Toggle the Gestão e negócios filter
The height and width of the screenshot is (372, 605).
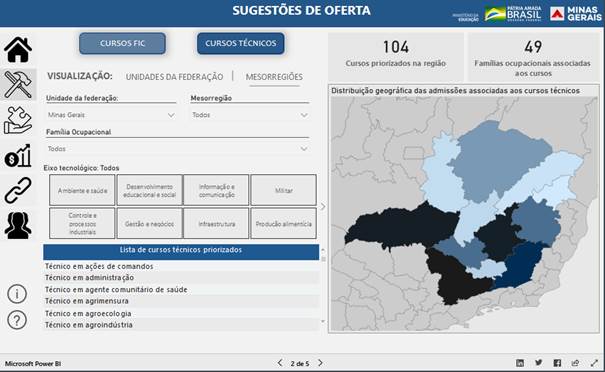(x=150, y=223)
